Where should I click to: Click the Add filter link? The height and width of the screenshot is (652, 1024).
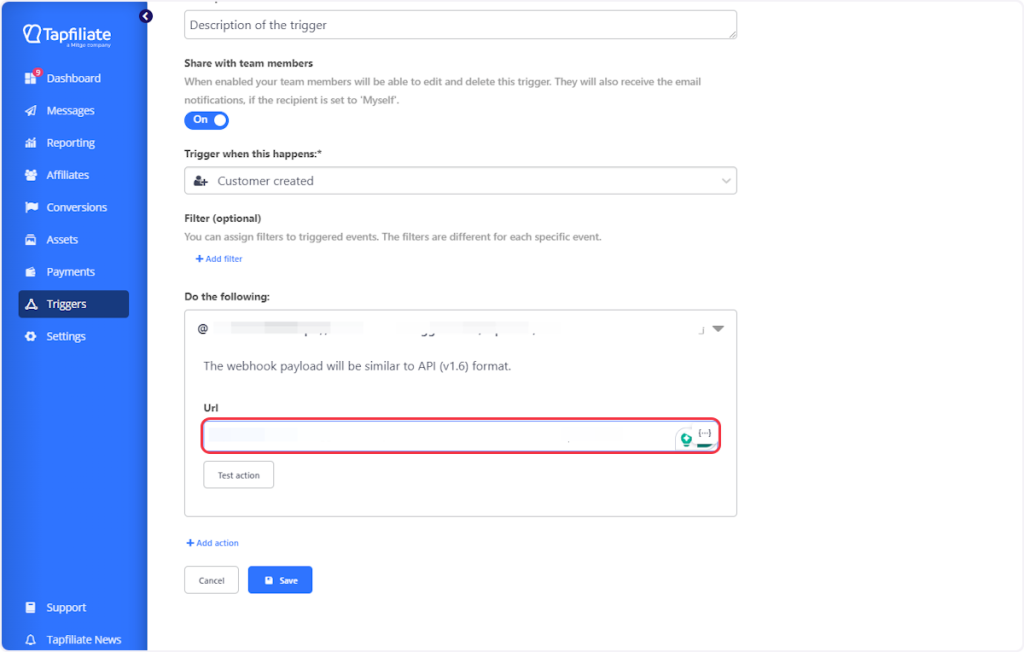(x=219, y=259)
